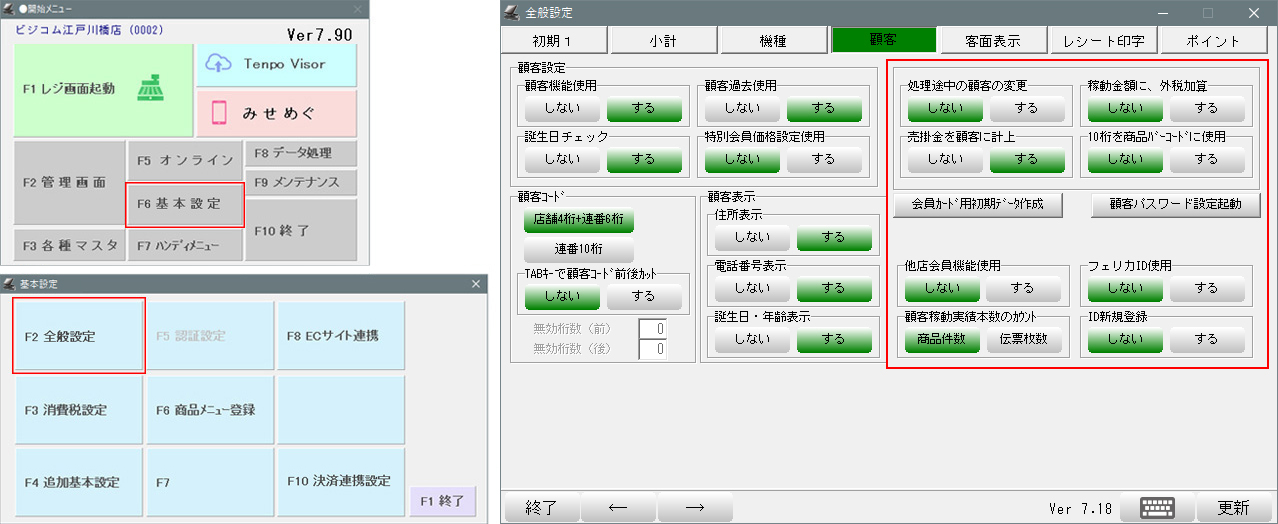Launch 顧客パスワード設定起動
Image resolution: width=1278 pixels, height=524 pixels.
click(x=1176, y=204)
